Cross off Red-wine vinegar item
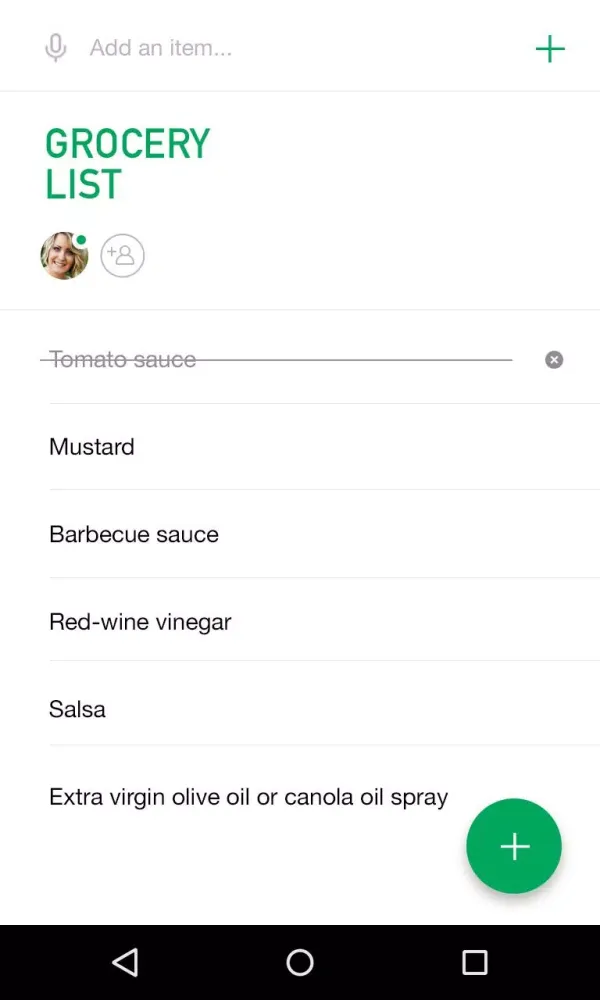Image resolution: width=600 pixels, height=1000 pixels. click(140, 622)
